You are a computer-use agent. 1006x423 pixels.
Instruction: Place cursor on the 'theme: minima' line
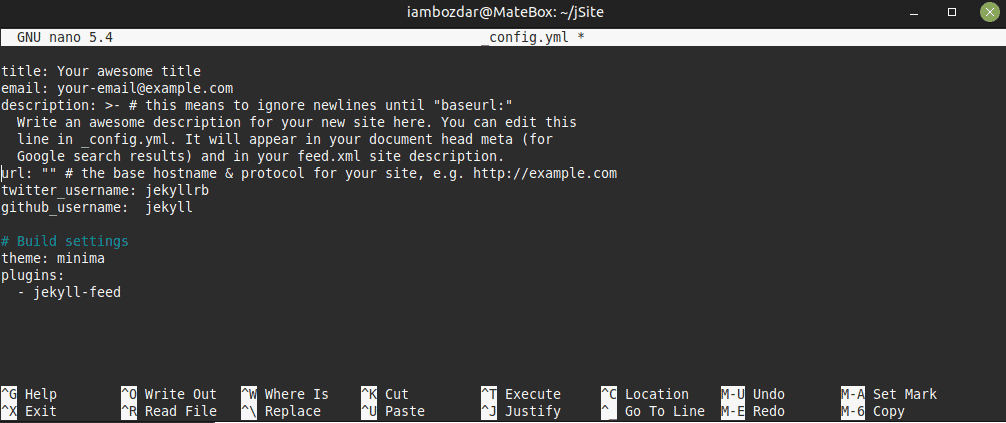coord(53,259)
